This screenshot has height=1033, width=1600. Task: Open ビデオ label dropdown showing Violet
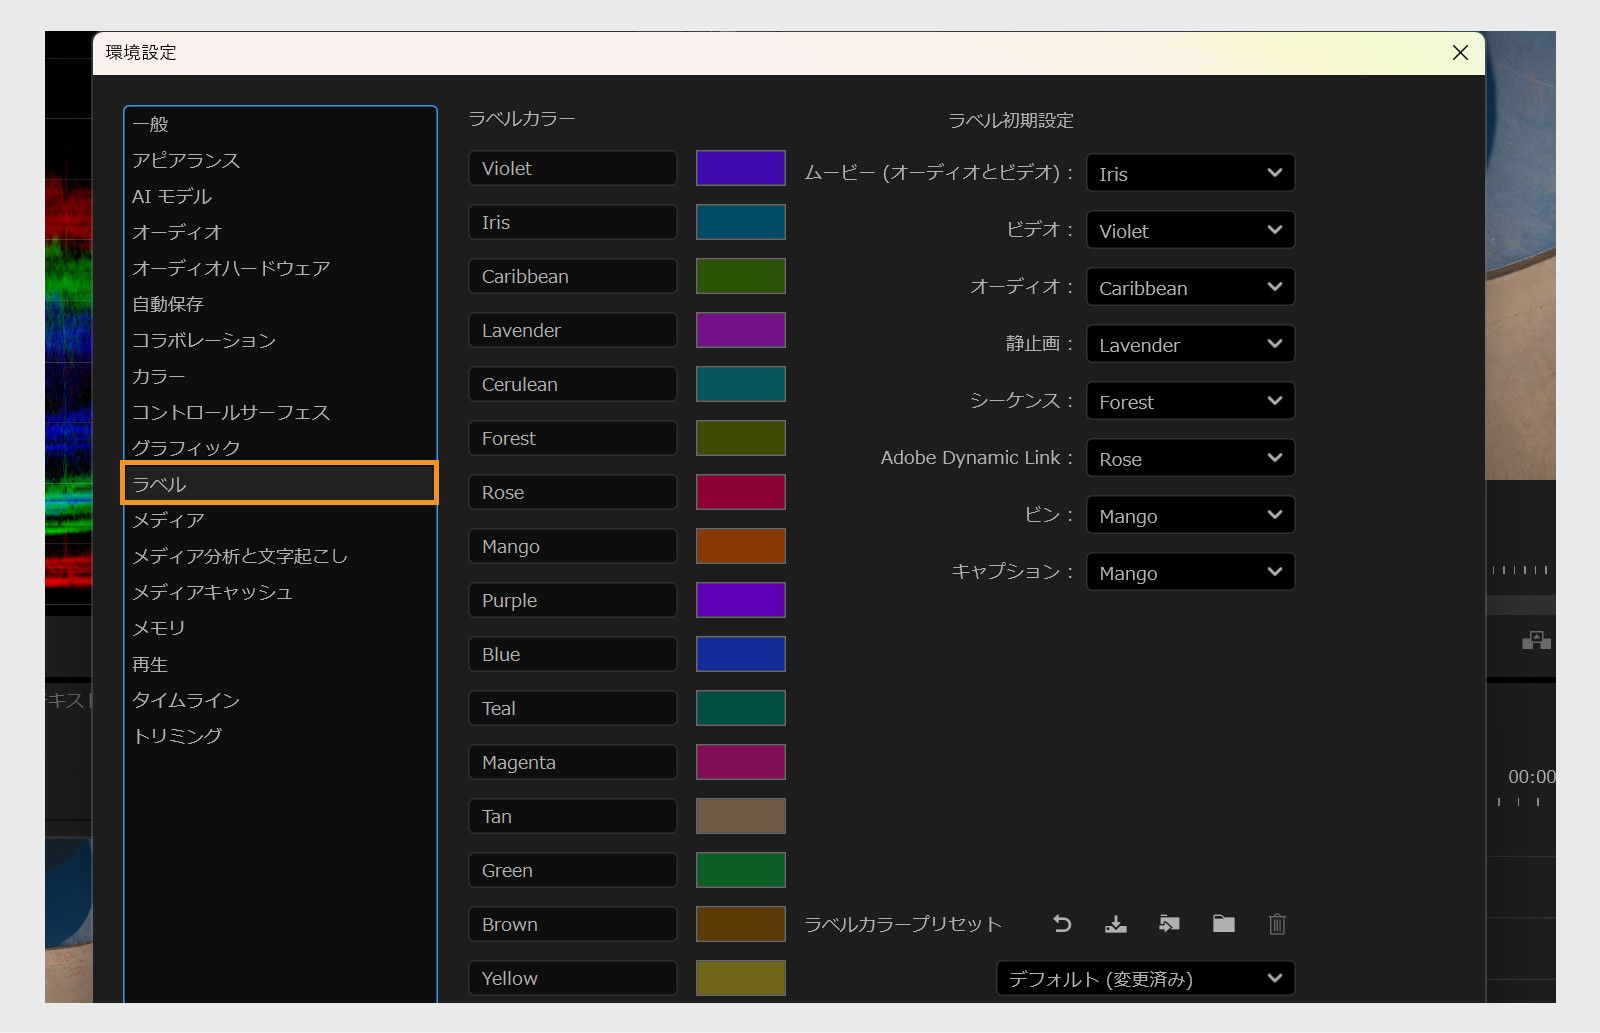1190,230
